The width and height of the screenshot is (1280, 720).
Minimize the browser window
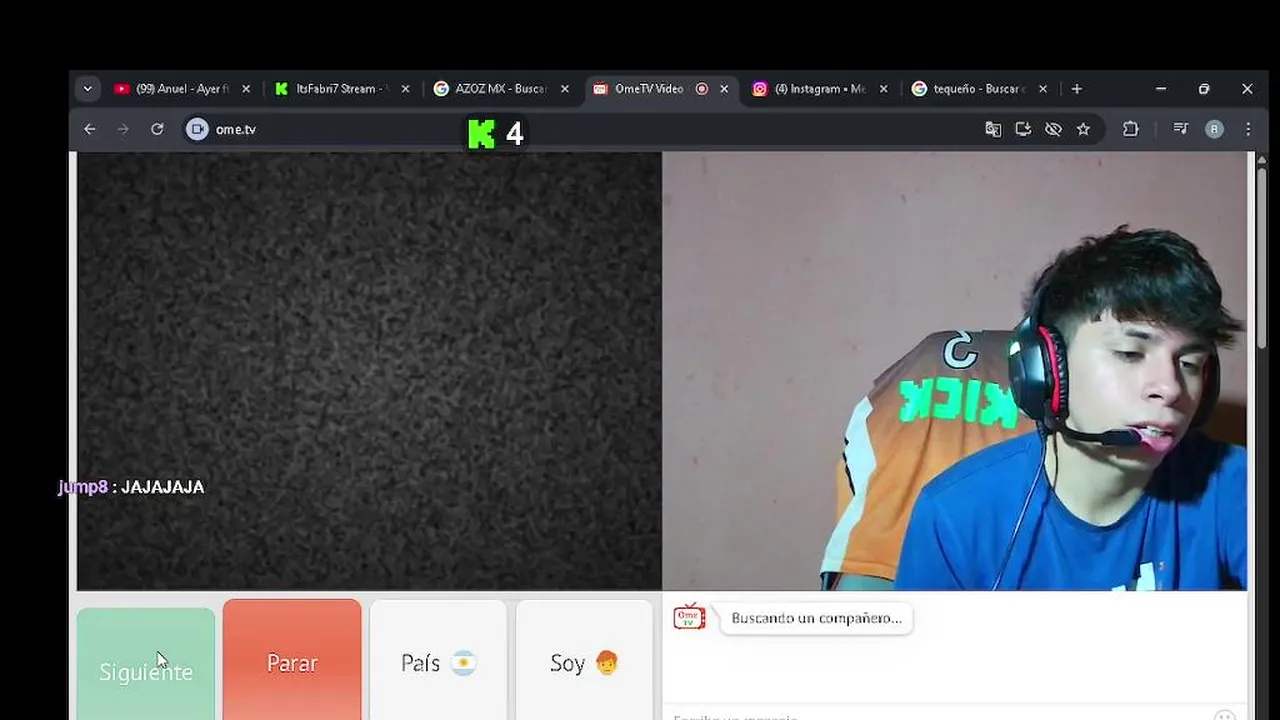[x=1161, y=89]
